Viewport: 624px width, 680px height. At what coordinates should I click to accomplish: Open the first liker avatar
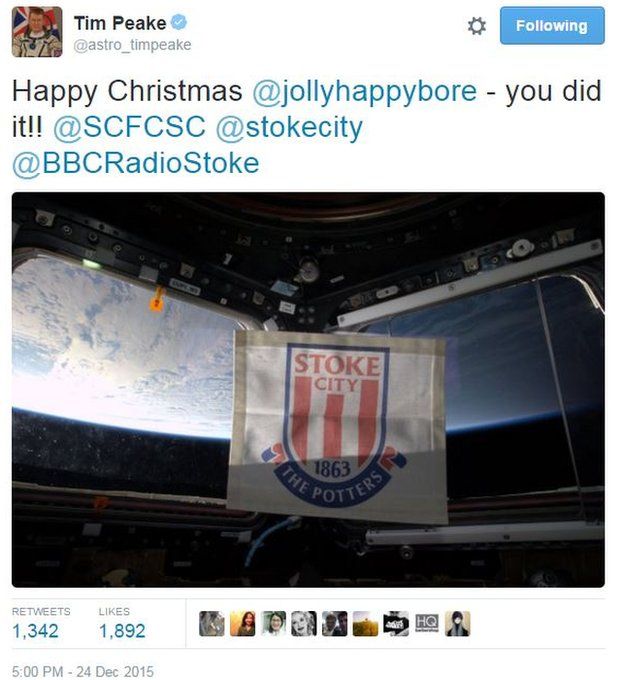click(x=212, y=624)
